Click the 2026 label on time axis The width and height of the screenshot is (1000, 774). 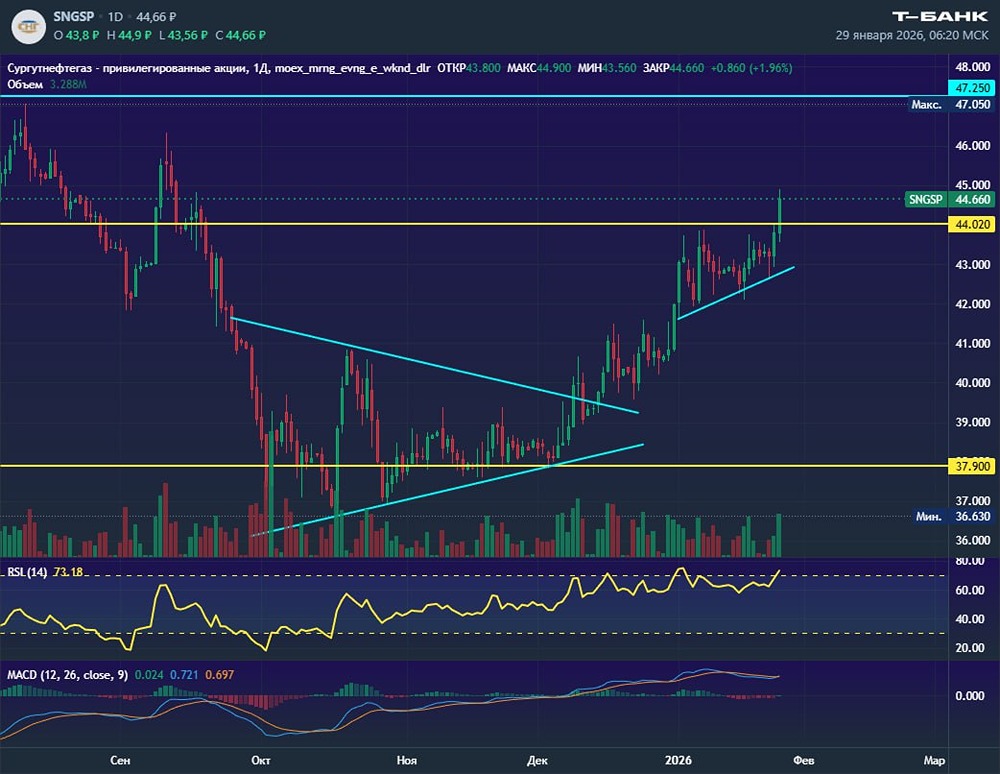[x=678, y=760]
